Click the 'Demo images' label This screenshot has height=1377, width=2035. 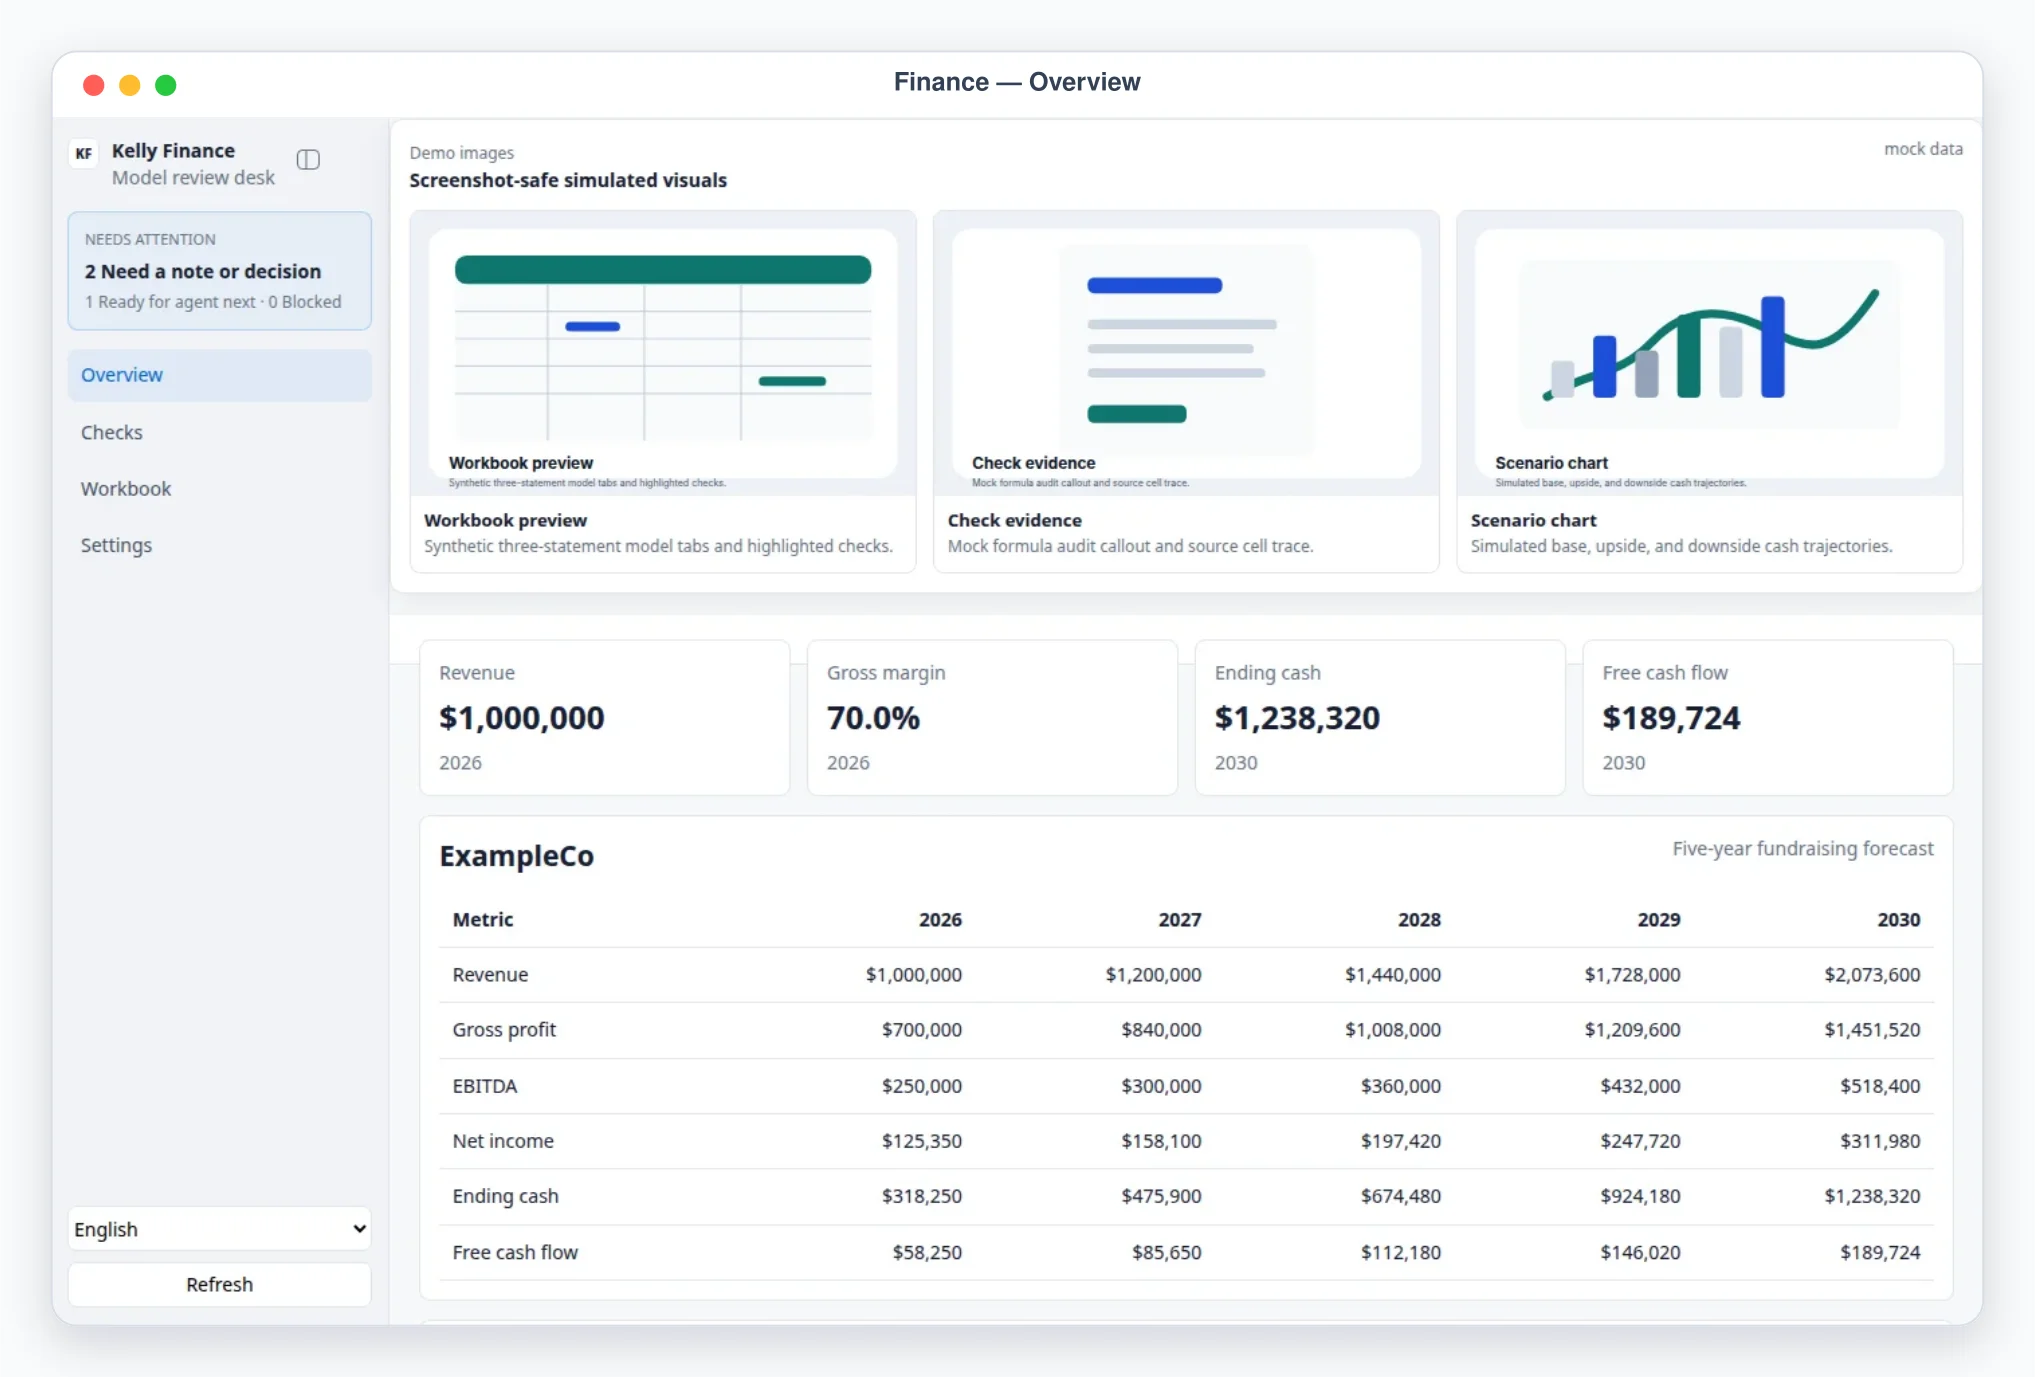tap(461, 153)
